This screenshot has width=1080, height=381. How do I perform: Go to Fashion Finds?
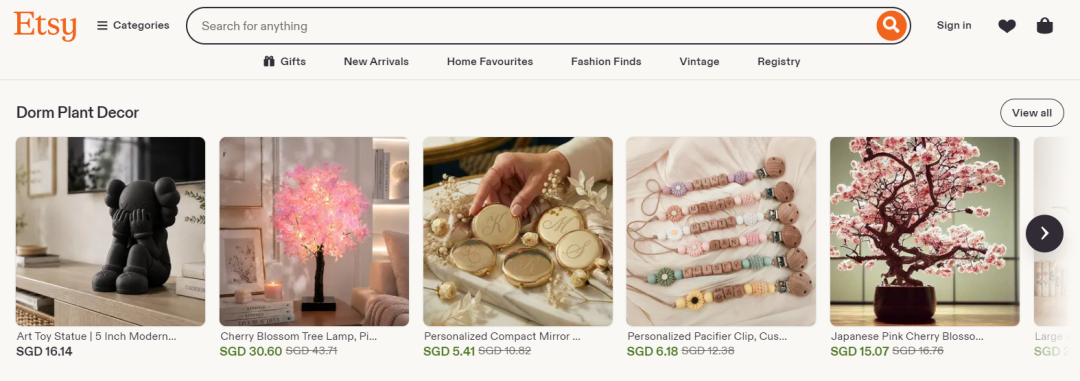point(606,61)
